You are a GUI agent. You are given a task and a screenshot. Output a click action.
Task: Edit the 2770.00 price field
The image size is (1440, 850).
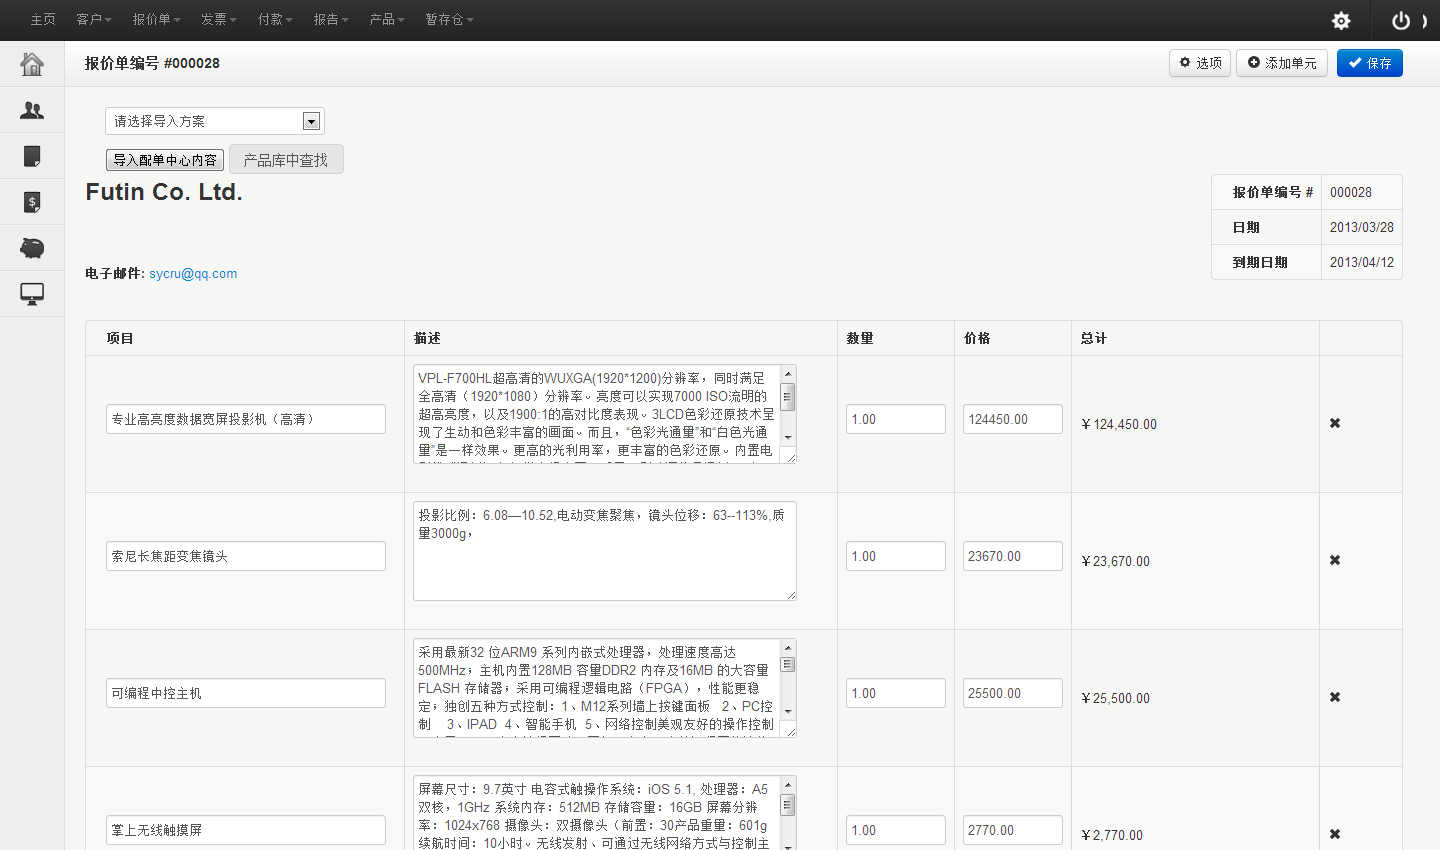[1013, 830]
